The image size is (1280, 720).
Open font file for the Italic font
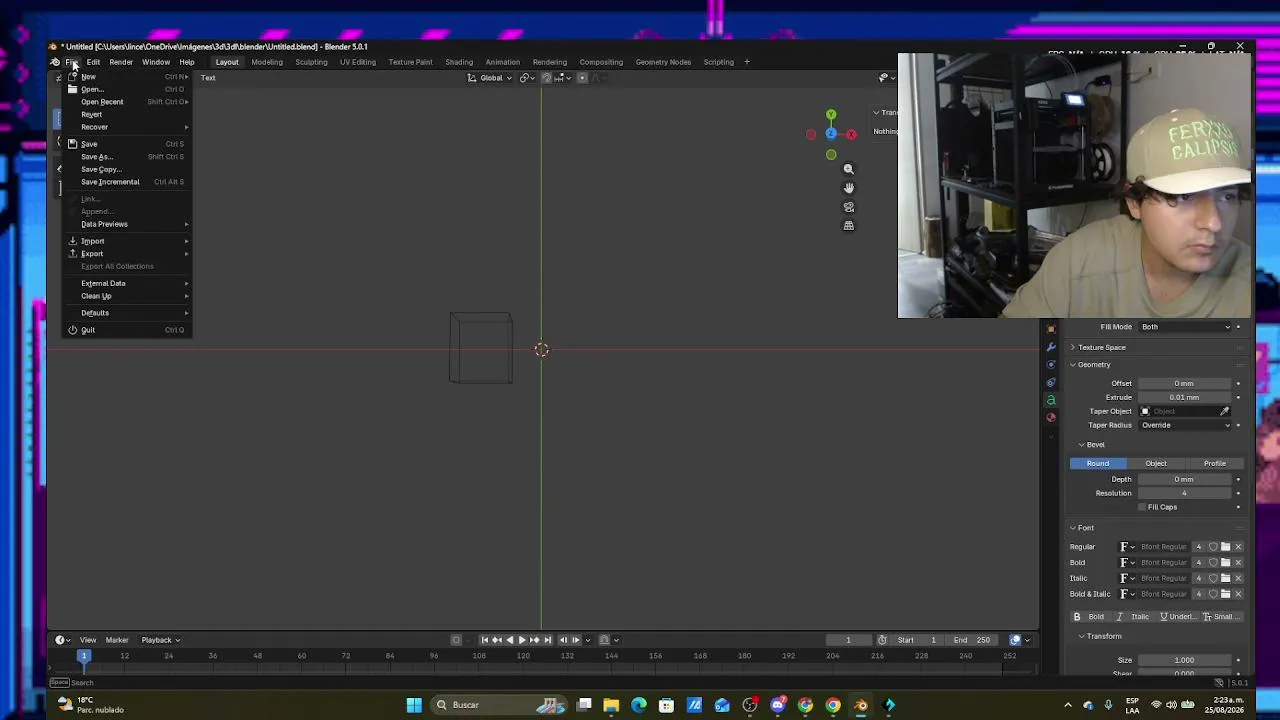(1226, 578)
